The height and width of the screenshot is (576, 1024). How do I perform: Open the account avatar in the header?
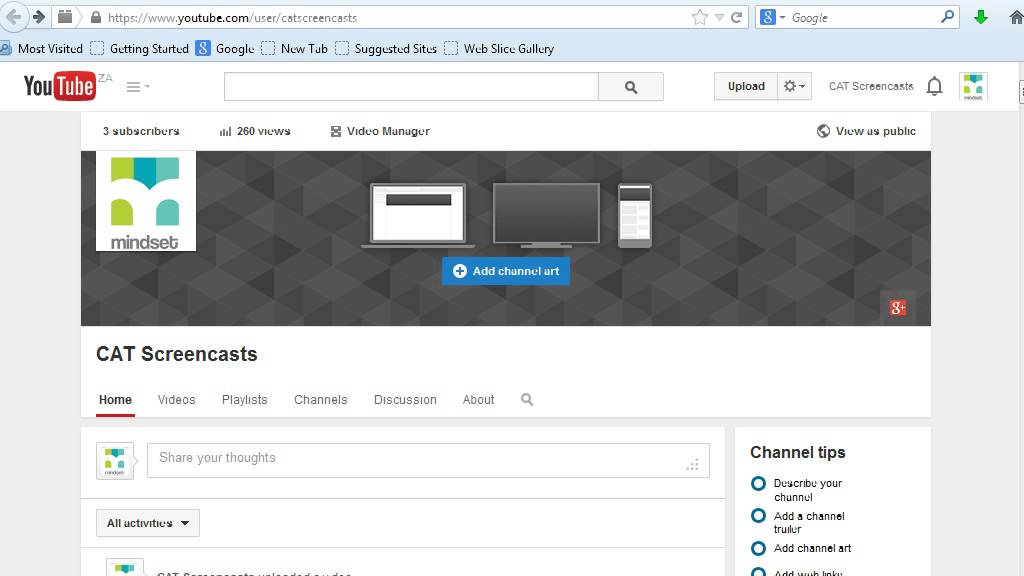[x=973, y=86]
